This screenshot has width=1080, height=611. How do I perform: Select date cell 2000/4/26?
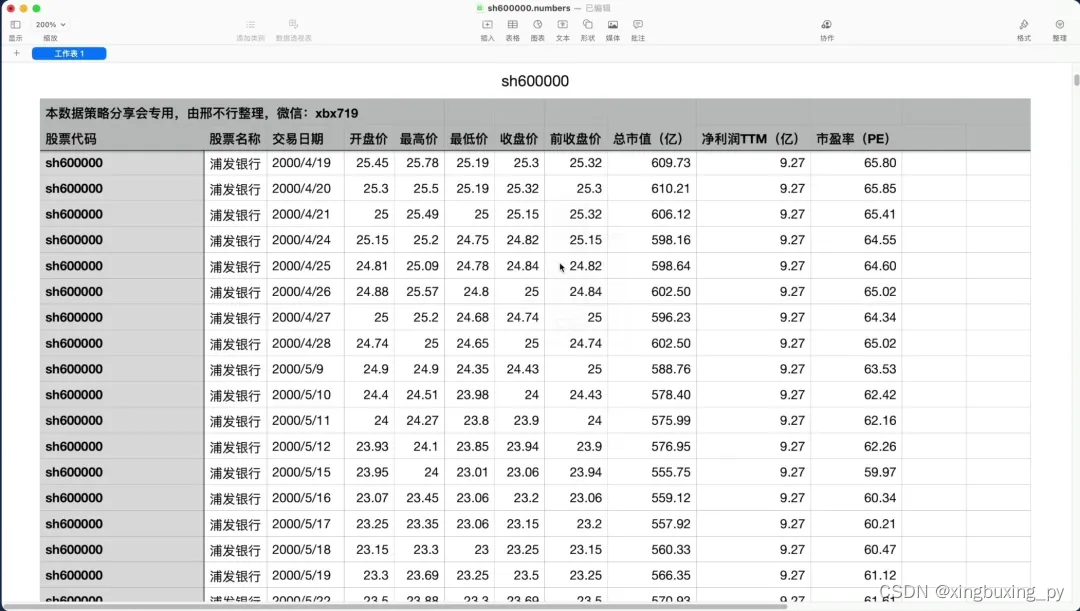305,292
